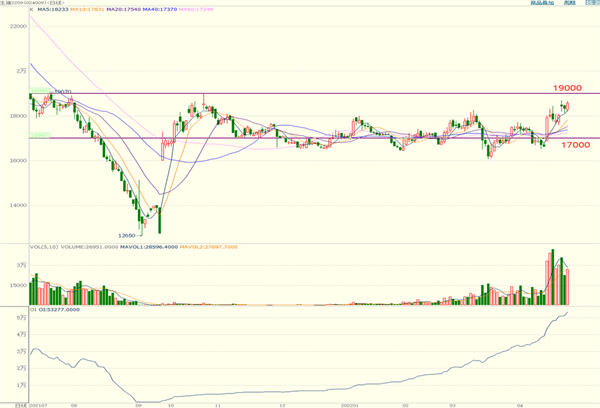This screenshot has height=408, width=600.
Task: Click the green price tag on 17000 line
Action: [x=39, y=136]
